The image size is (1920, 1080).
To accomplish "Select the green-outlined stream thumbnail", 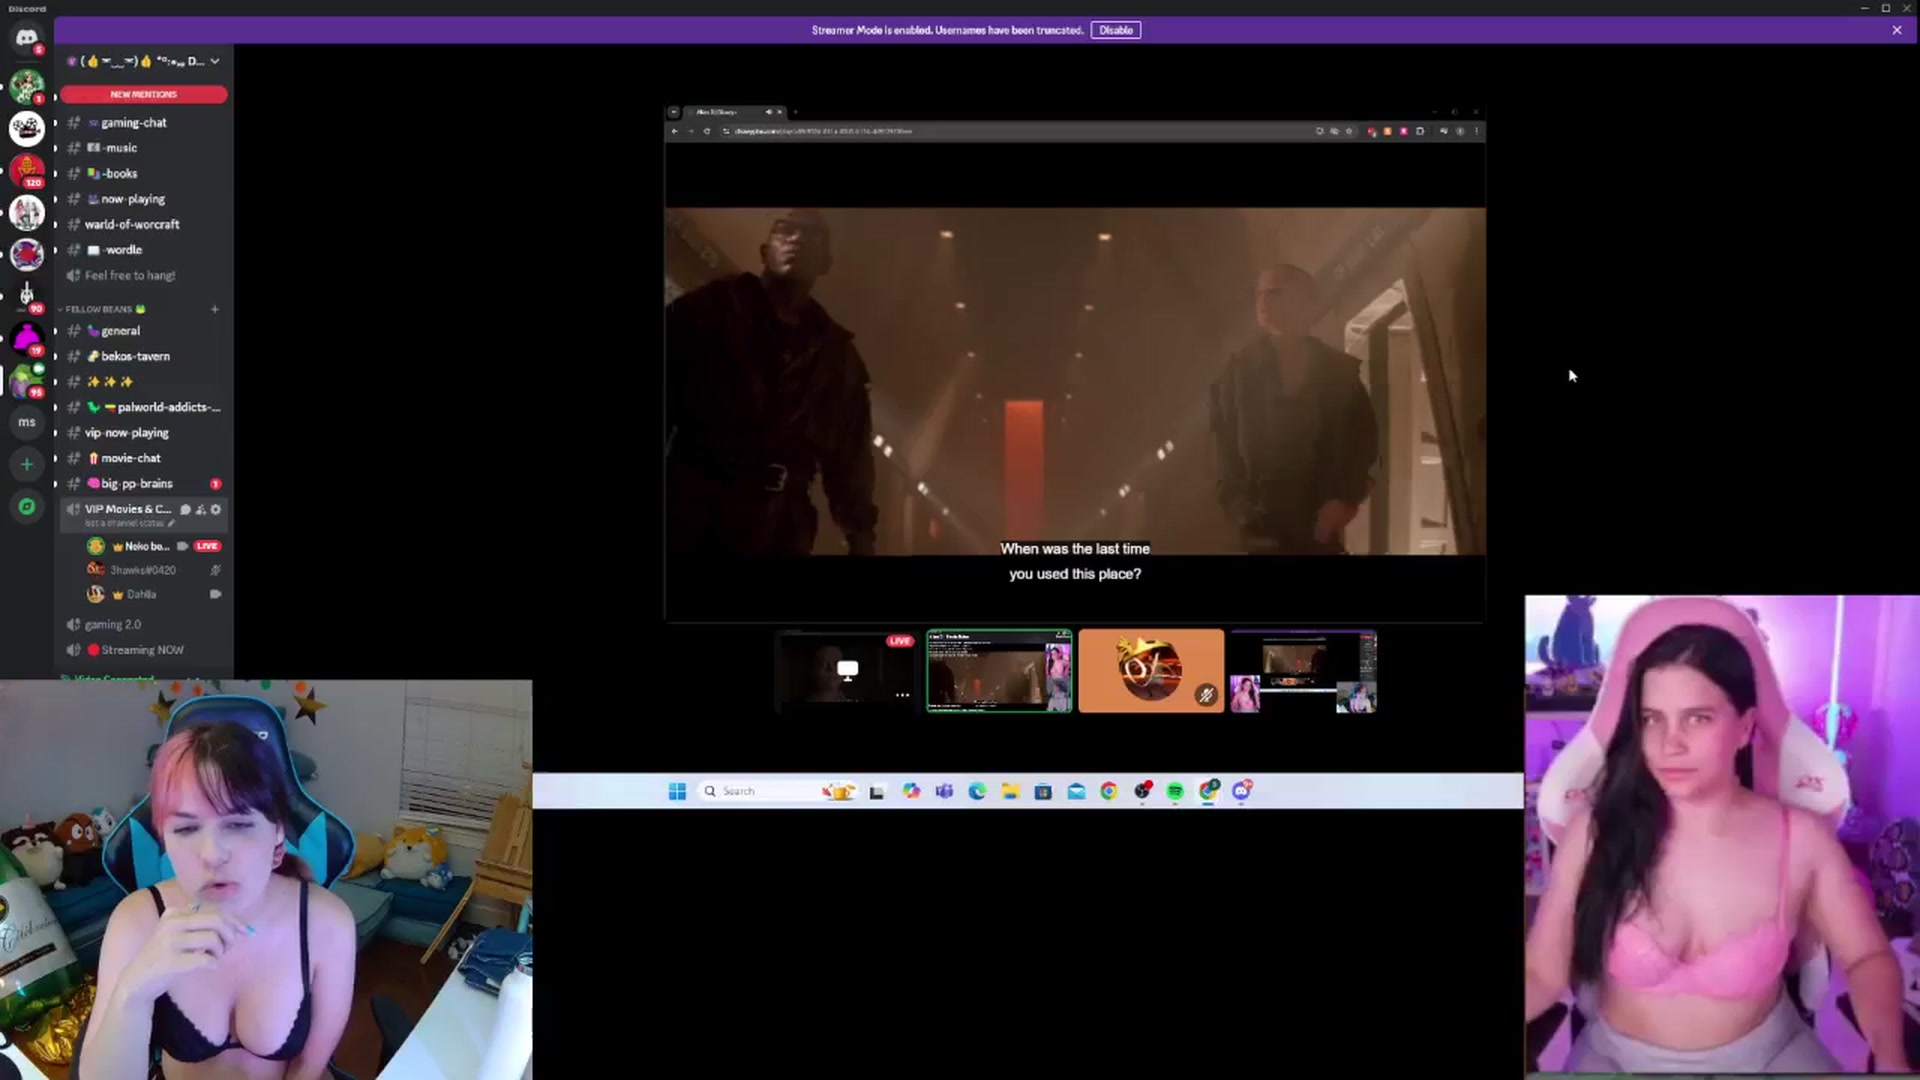I will 999,671.
